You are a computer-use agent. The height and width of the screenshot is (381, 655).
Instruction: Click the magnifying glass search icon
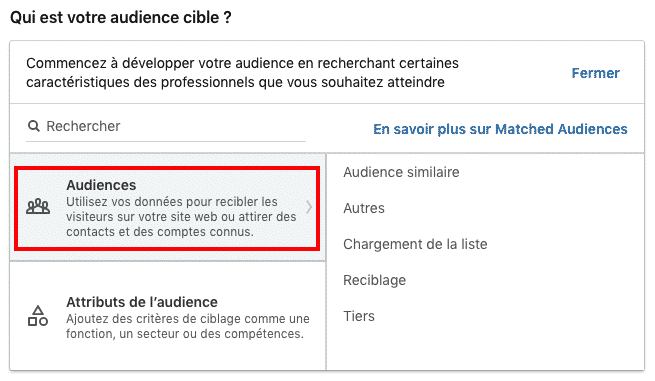(33, 126)
